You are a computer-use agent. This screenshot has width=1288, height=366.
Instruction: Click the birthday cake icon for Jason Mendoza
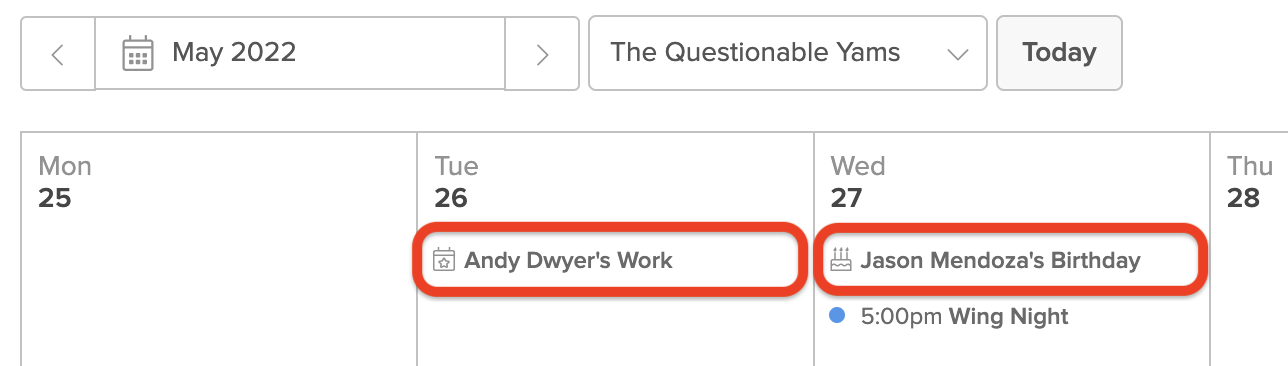(x=841, y=260)
